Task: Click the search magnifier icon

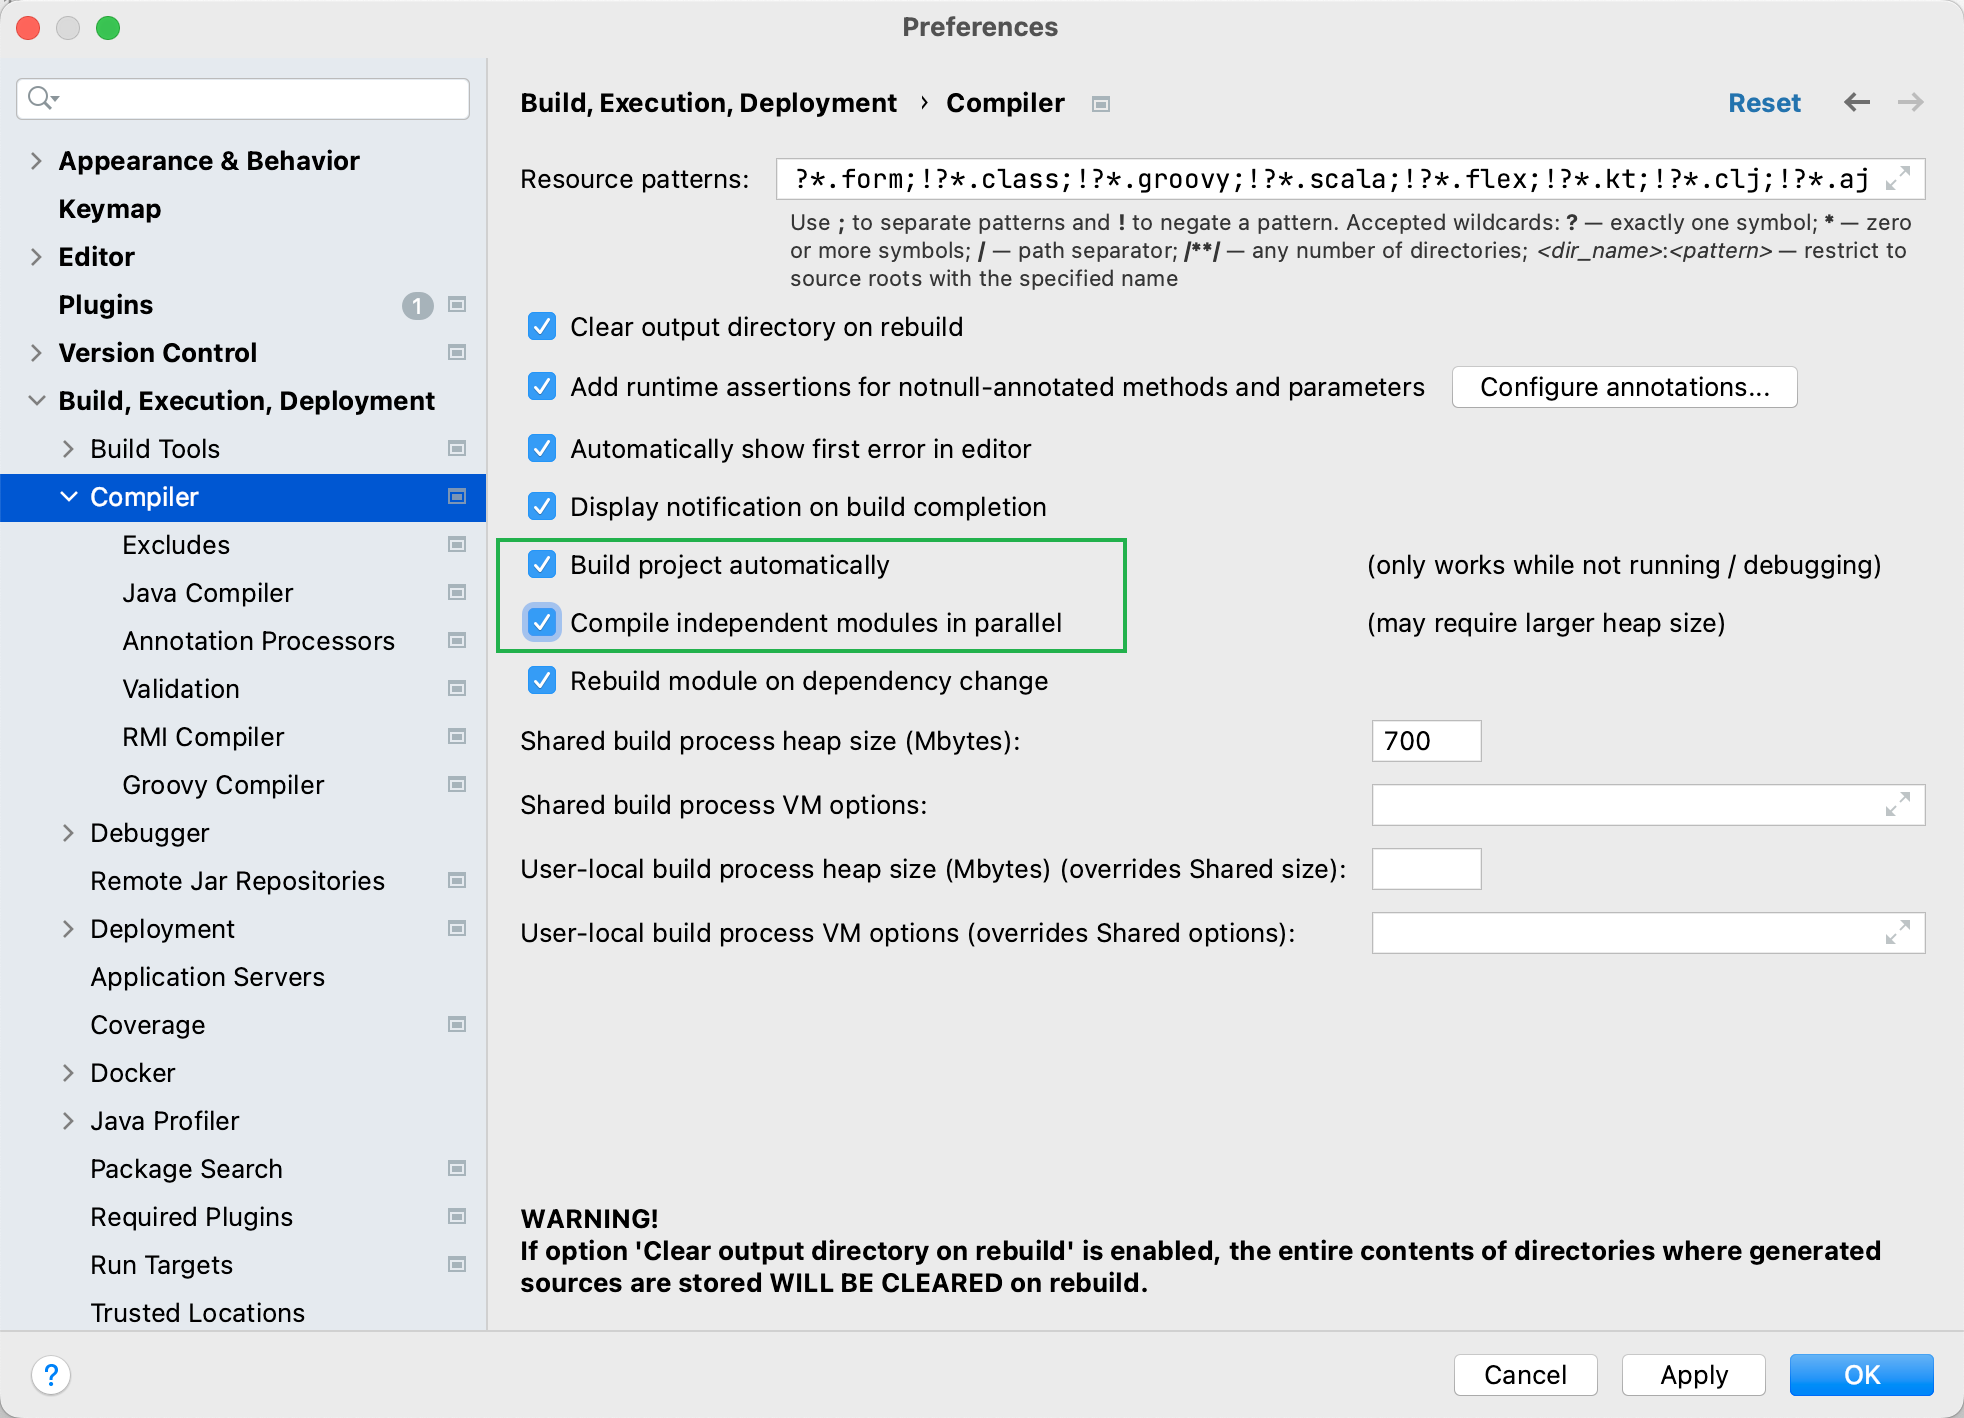Action: [x=41, y=98]
